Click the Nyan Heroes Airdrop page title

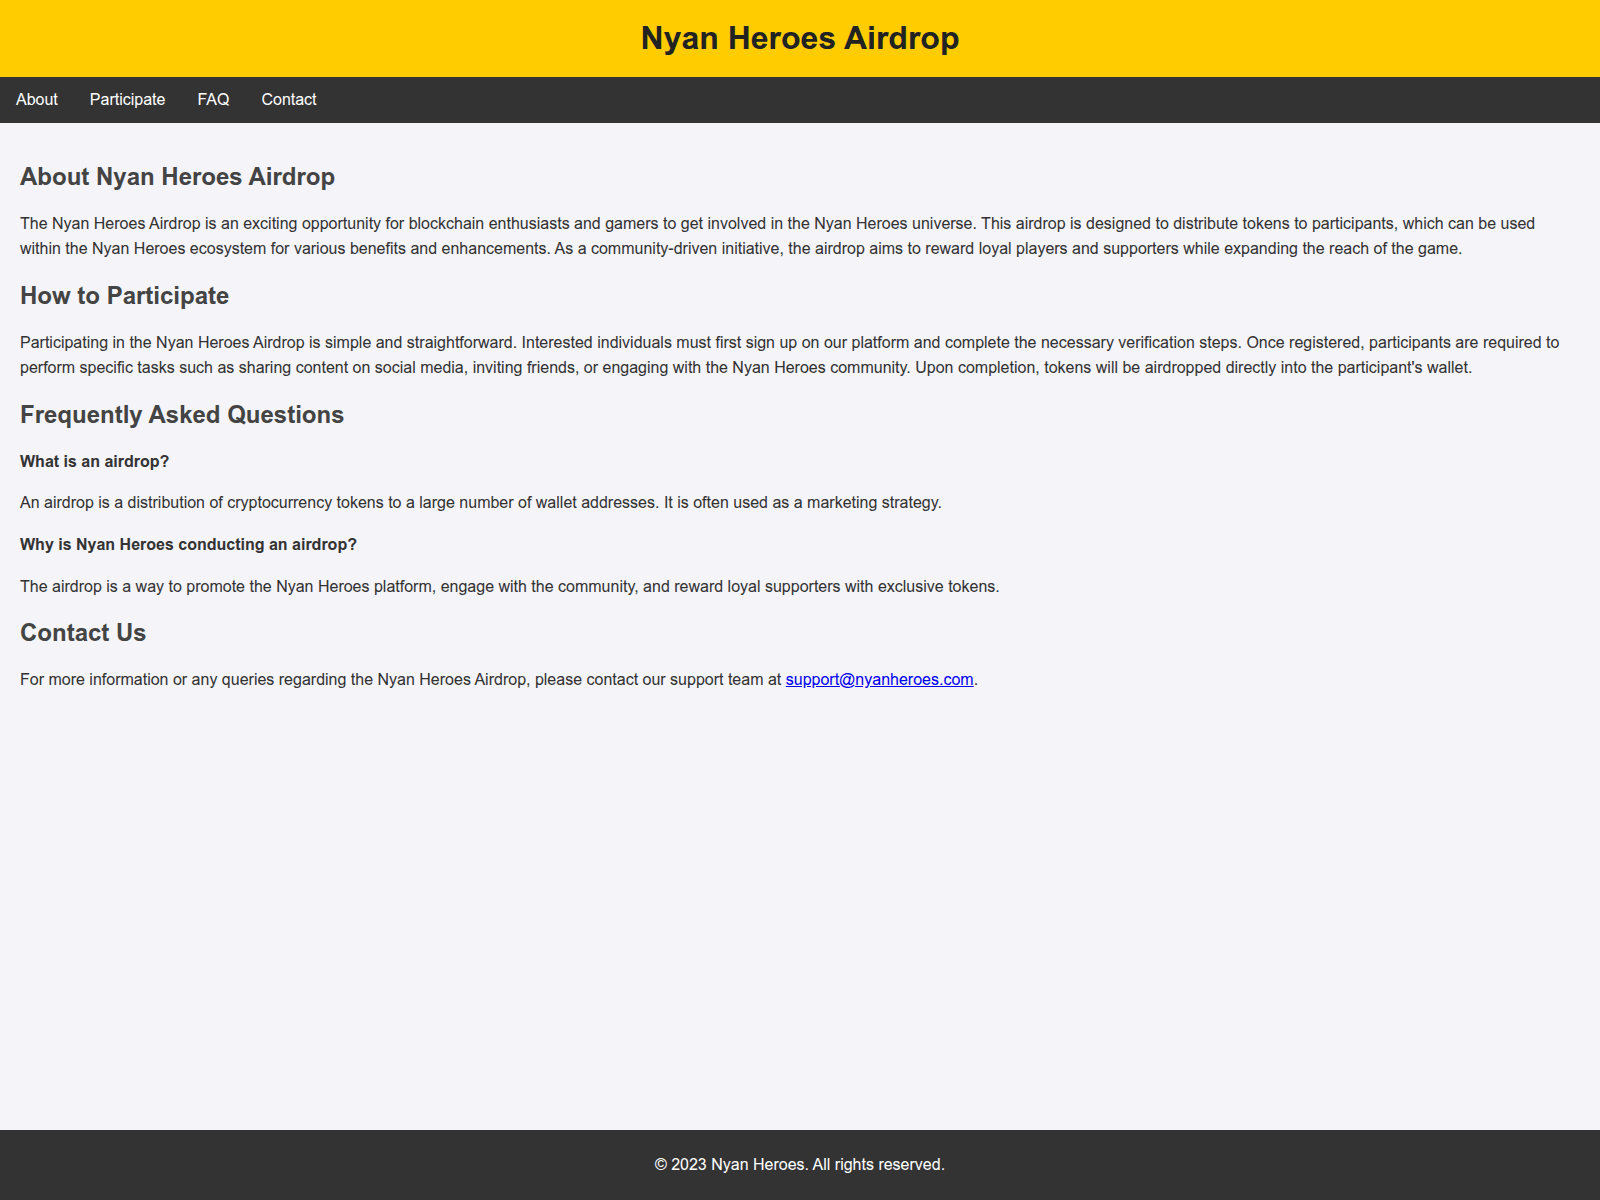click(800, 38)
